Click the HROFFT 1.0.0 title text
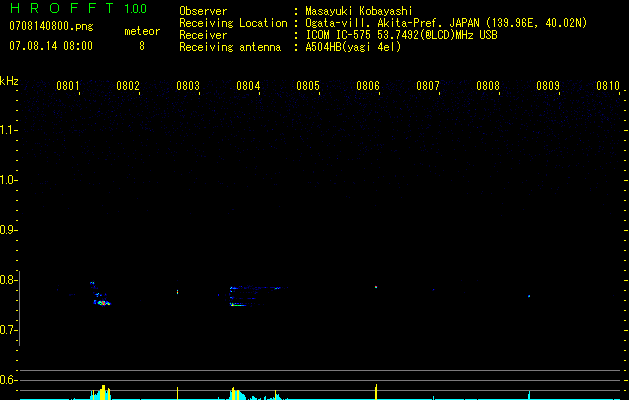This screenshot has width=629, height=400. (x=78, y=8)
